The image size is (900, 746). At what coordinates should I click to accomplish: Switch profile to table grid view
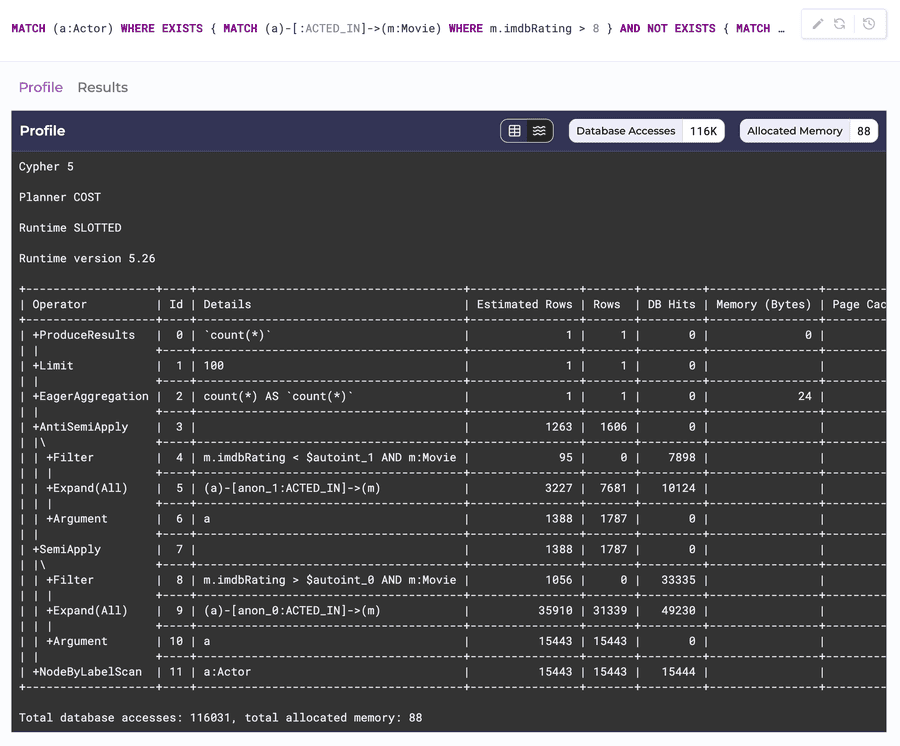(514, 131)
